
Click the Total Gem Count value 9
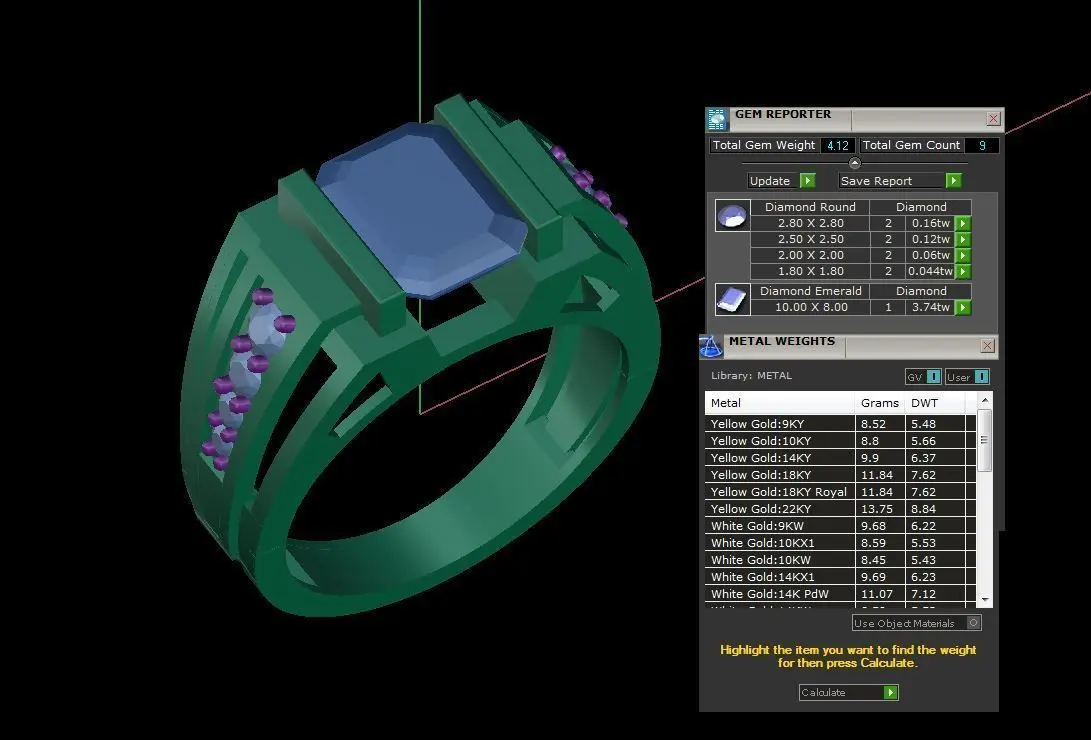[982, 145]
